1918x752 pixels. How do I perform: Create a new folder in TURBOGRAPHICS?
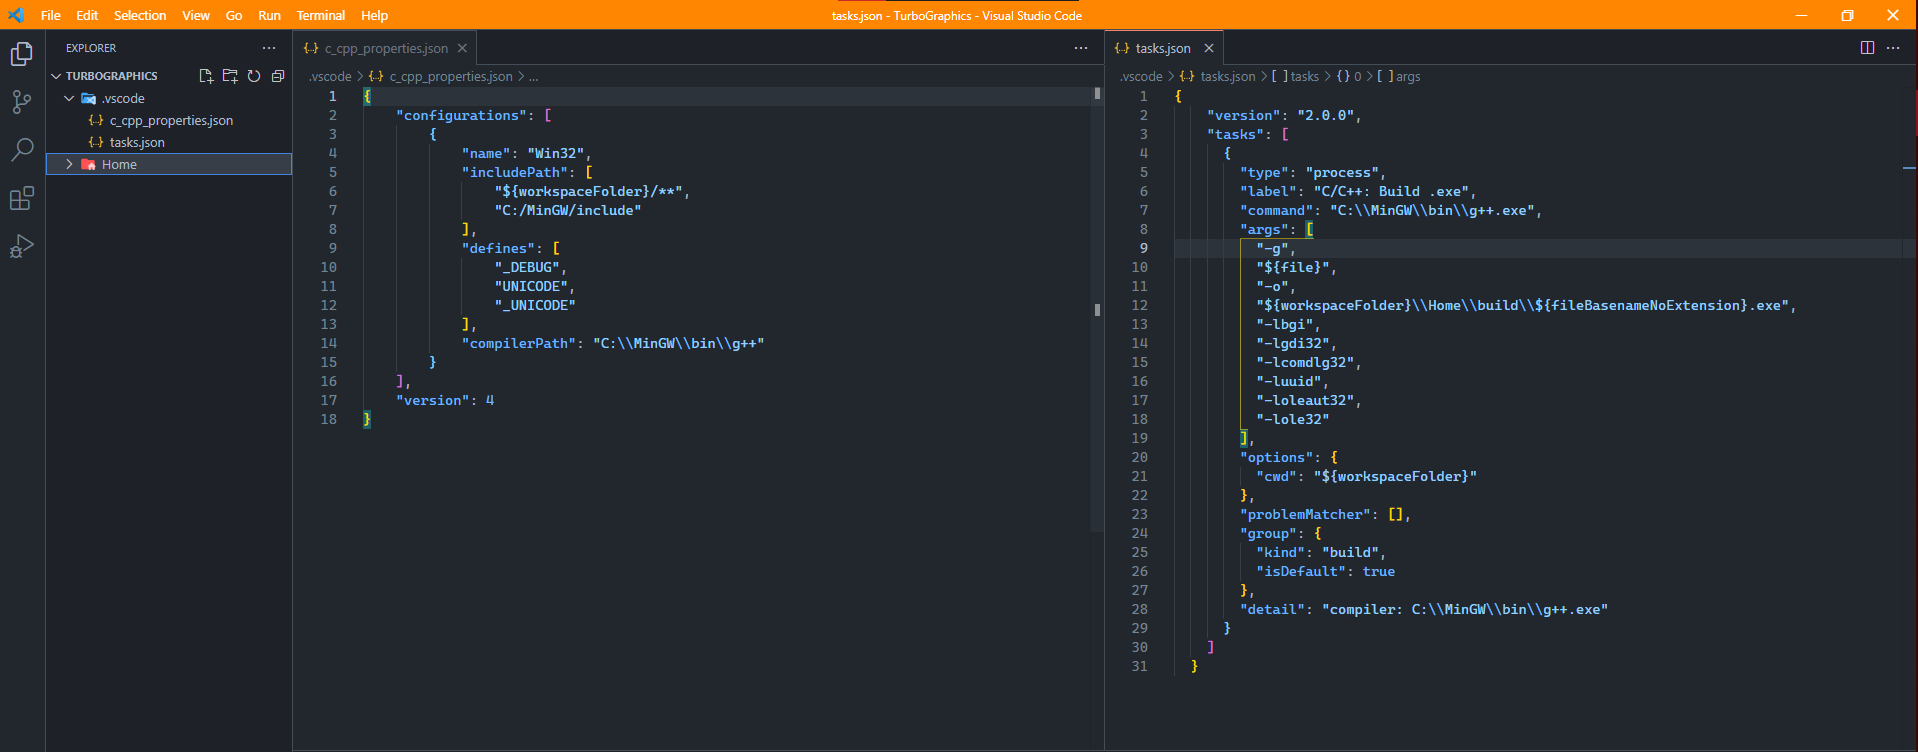pyautogui.click(x=230, y=76)
